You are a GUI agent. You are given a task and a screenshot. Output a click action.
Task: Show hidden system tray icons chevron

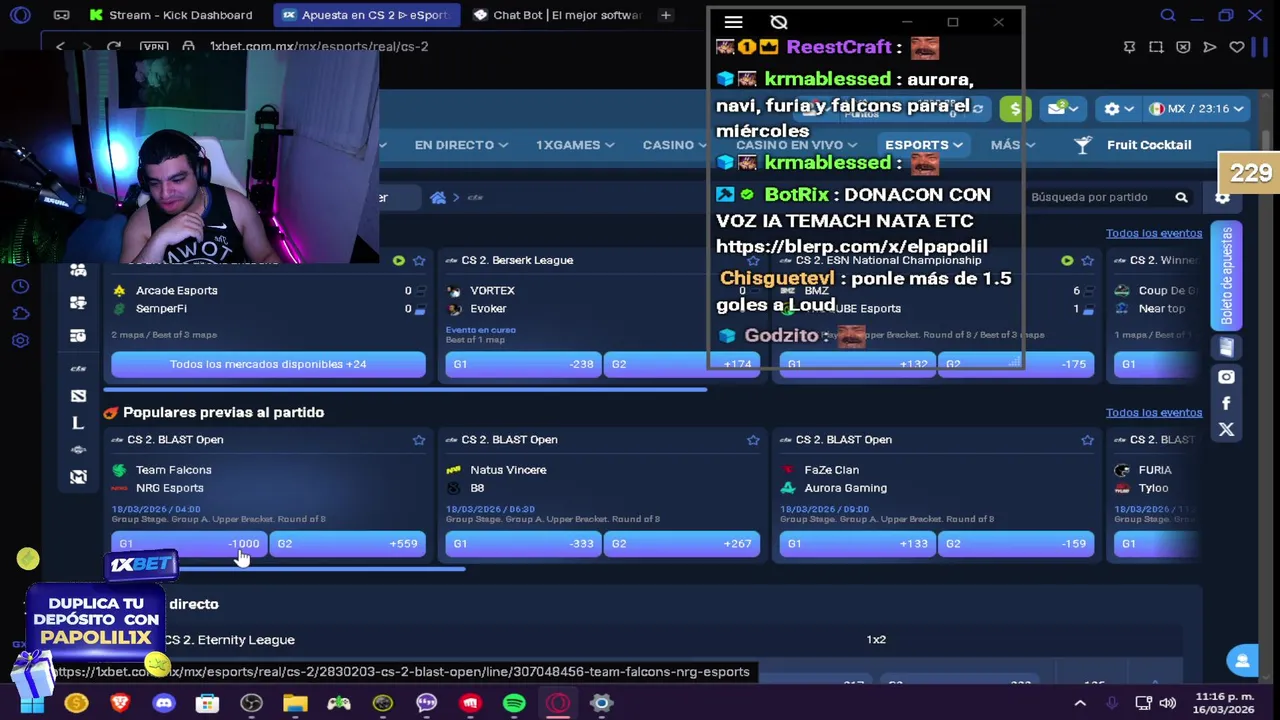(x=1080, y=703)
